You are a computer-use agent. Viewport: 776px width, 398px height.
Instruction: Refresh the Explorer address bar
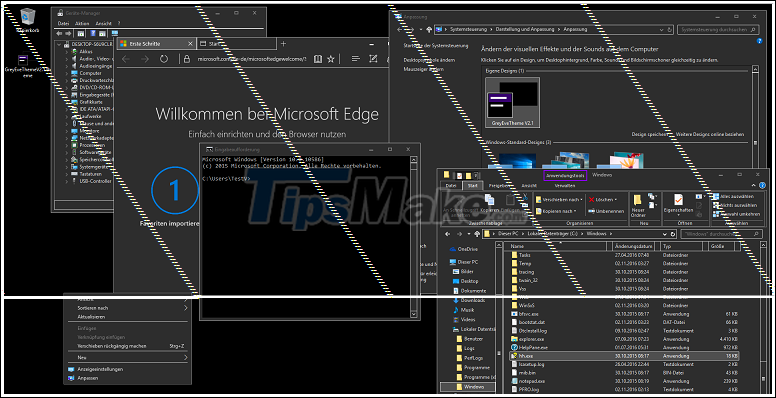point(672,233)
